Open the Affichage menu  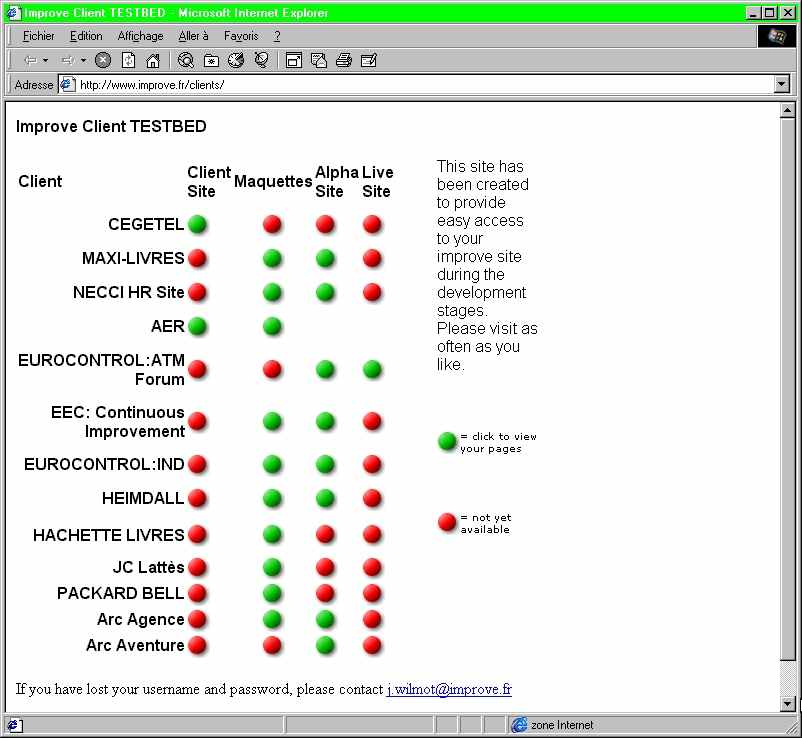[x=140, y=36]
